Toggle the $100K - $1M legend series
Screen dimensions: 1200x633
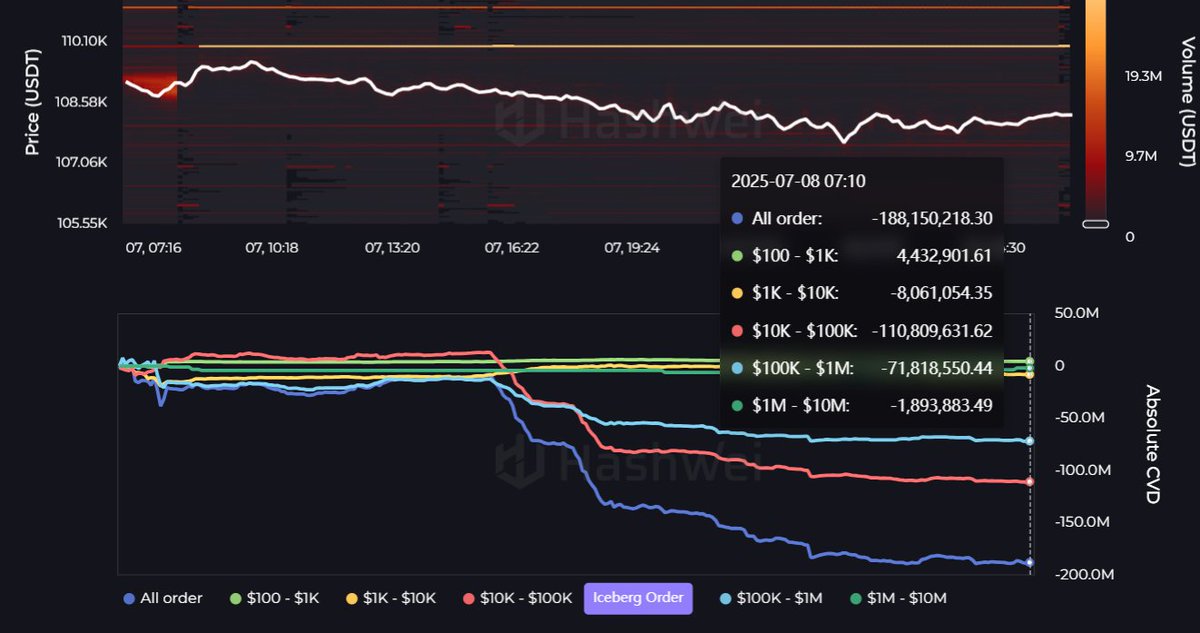pyautogui.click(x=771, y=598)
